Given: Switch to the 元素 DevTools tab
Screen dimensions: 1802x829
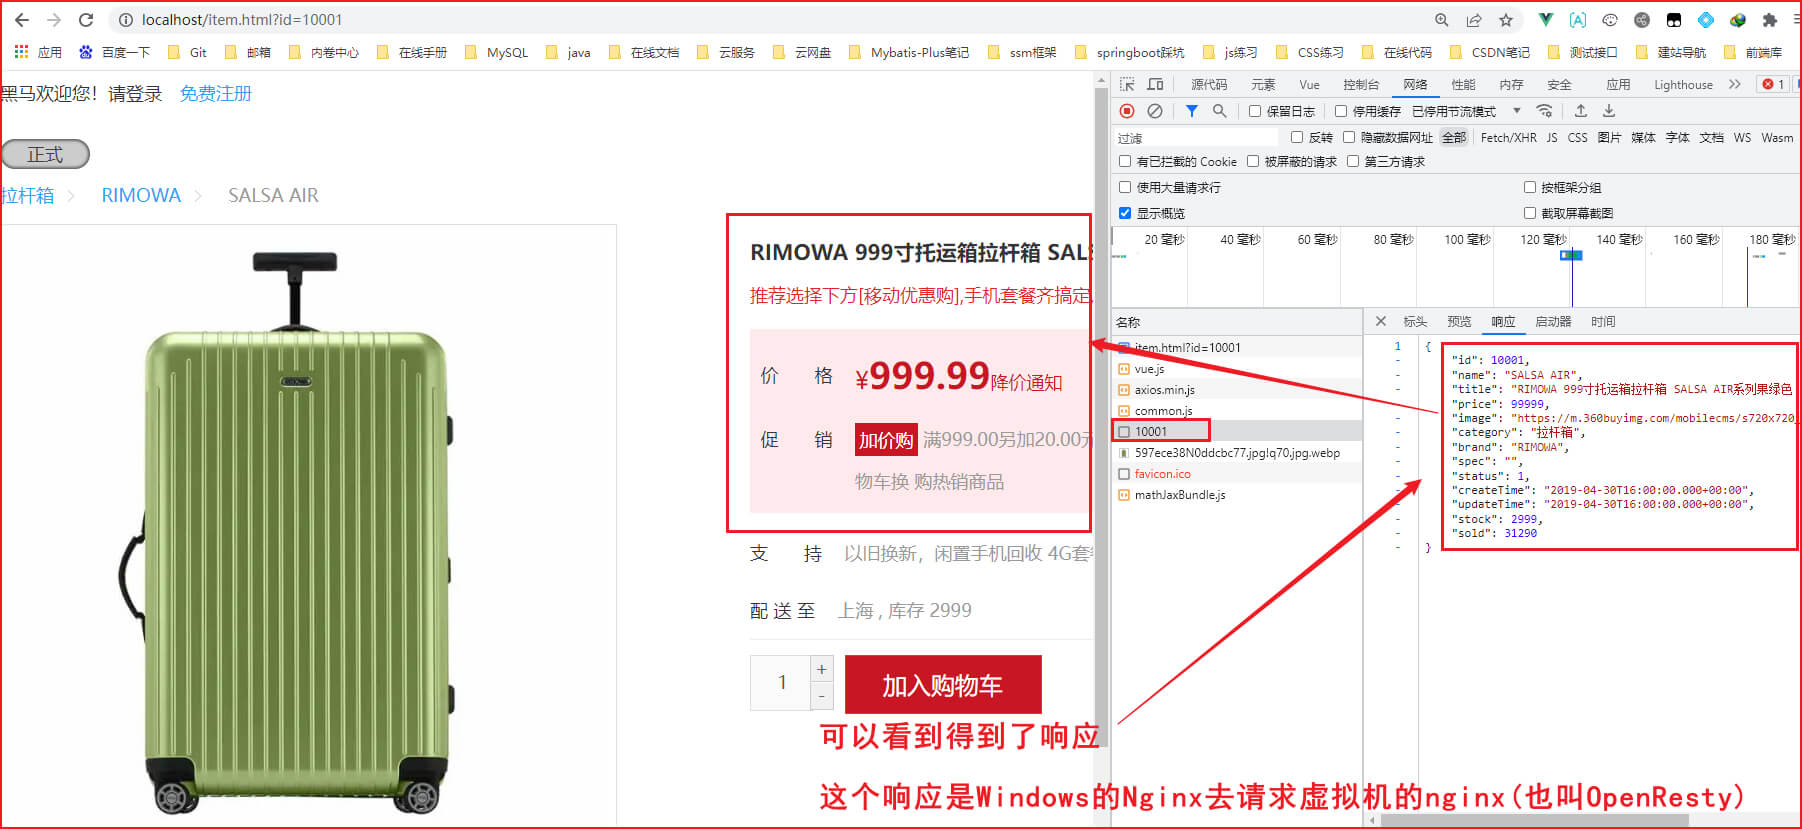Looking at the screenshot, I should [x=1263, y=84].
